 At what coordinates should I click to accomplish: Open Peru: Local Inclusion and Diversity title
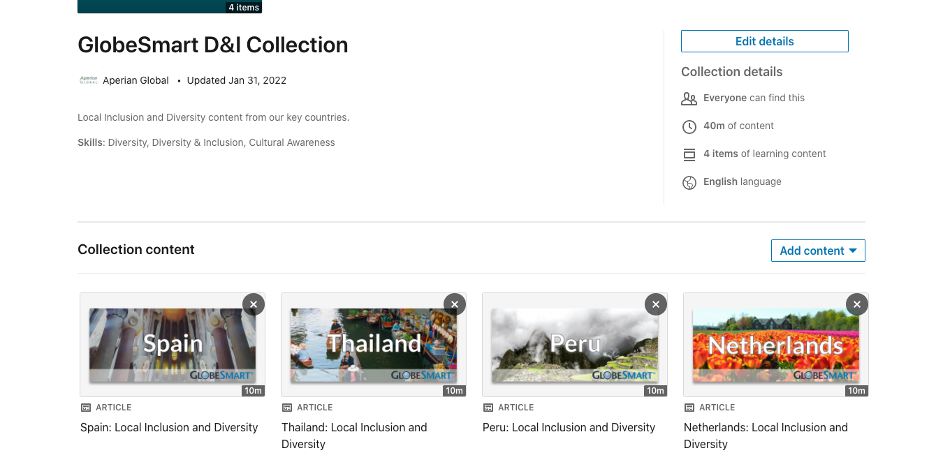(569, 428)
